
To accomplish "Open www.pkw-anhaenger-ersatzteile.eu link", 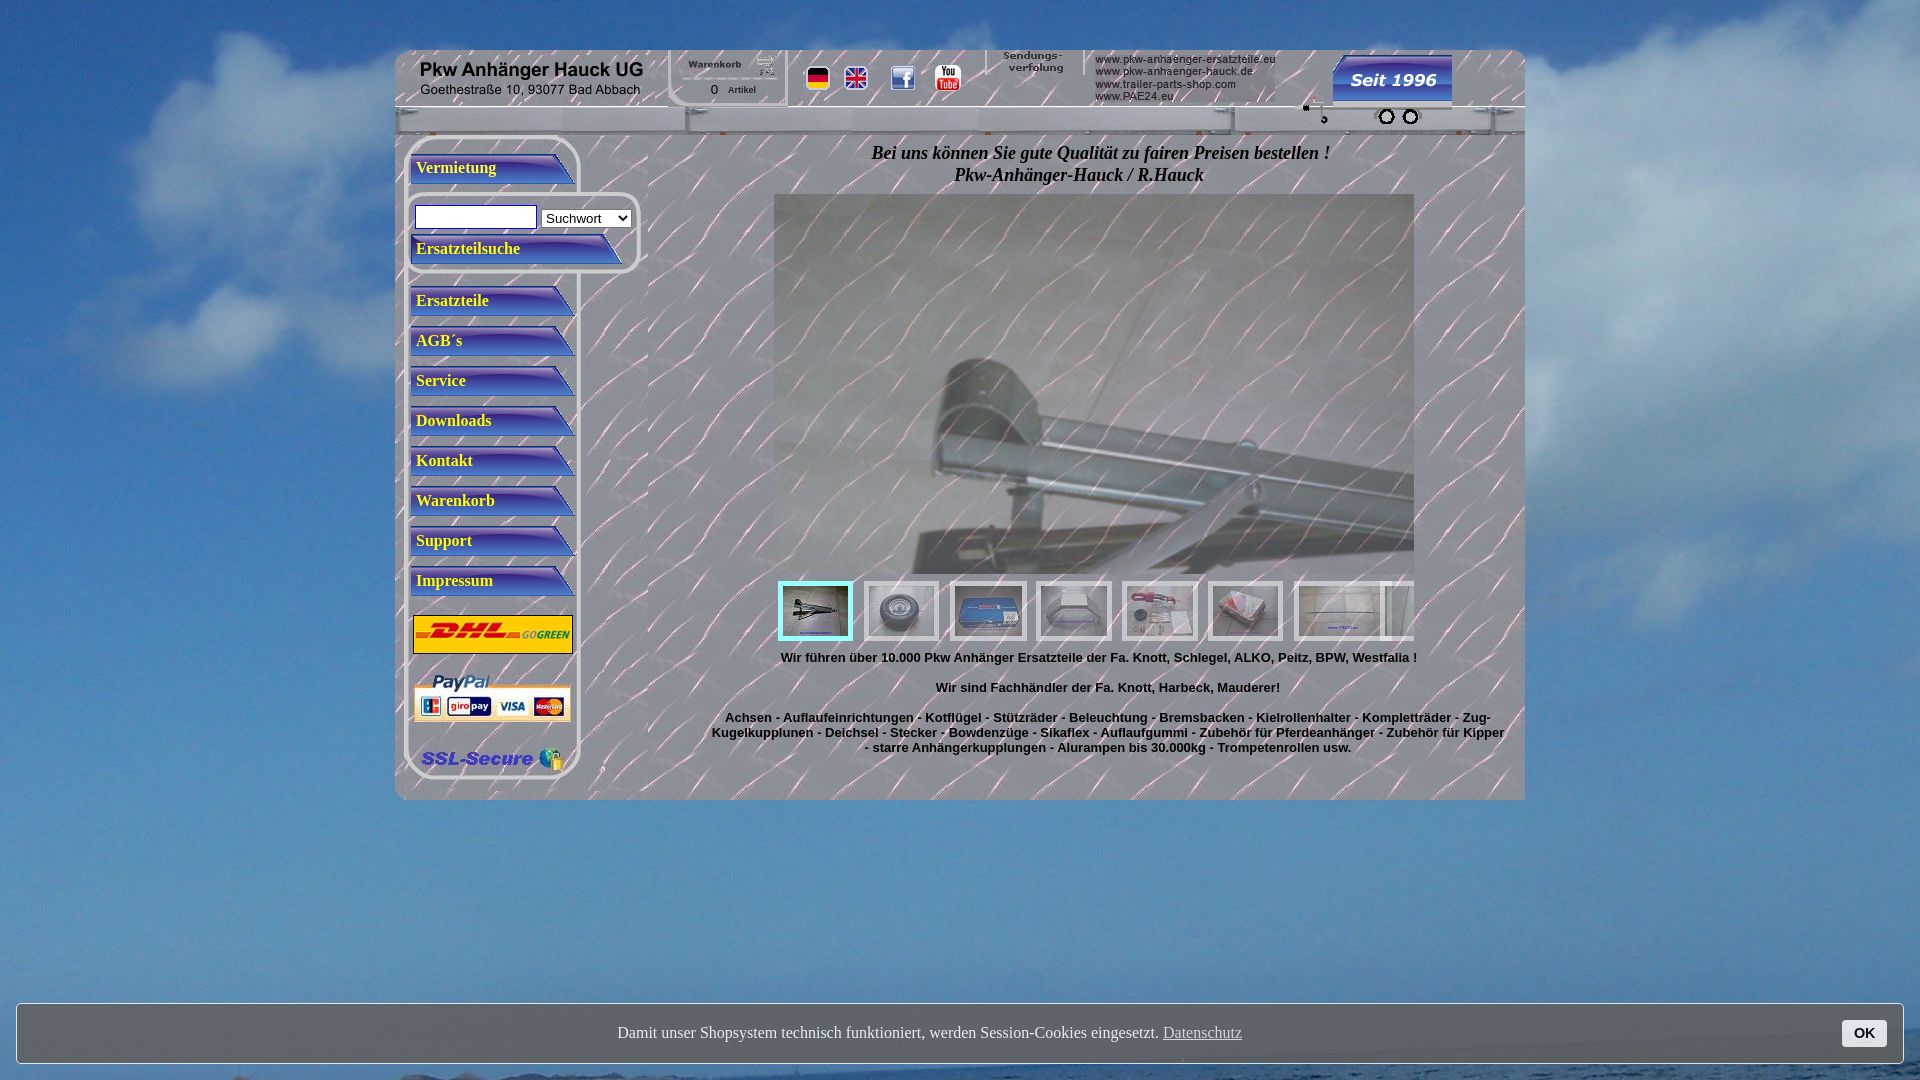I will pos(1185,59).
